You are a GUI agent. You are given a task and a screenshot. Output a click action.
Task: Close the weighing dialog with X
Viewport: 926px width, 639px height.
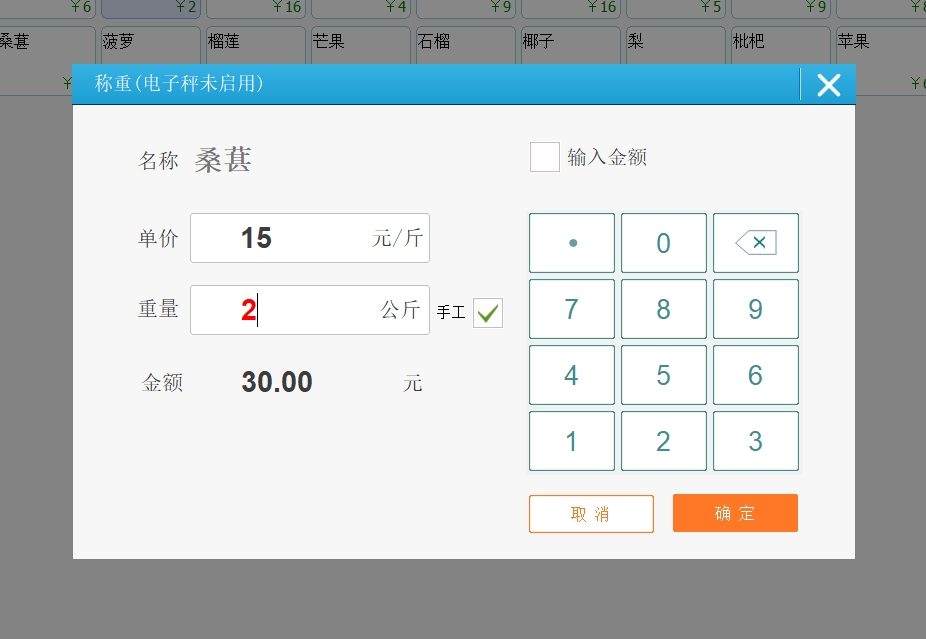tap(828, 85)
